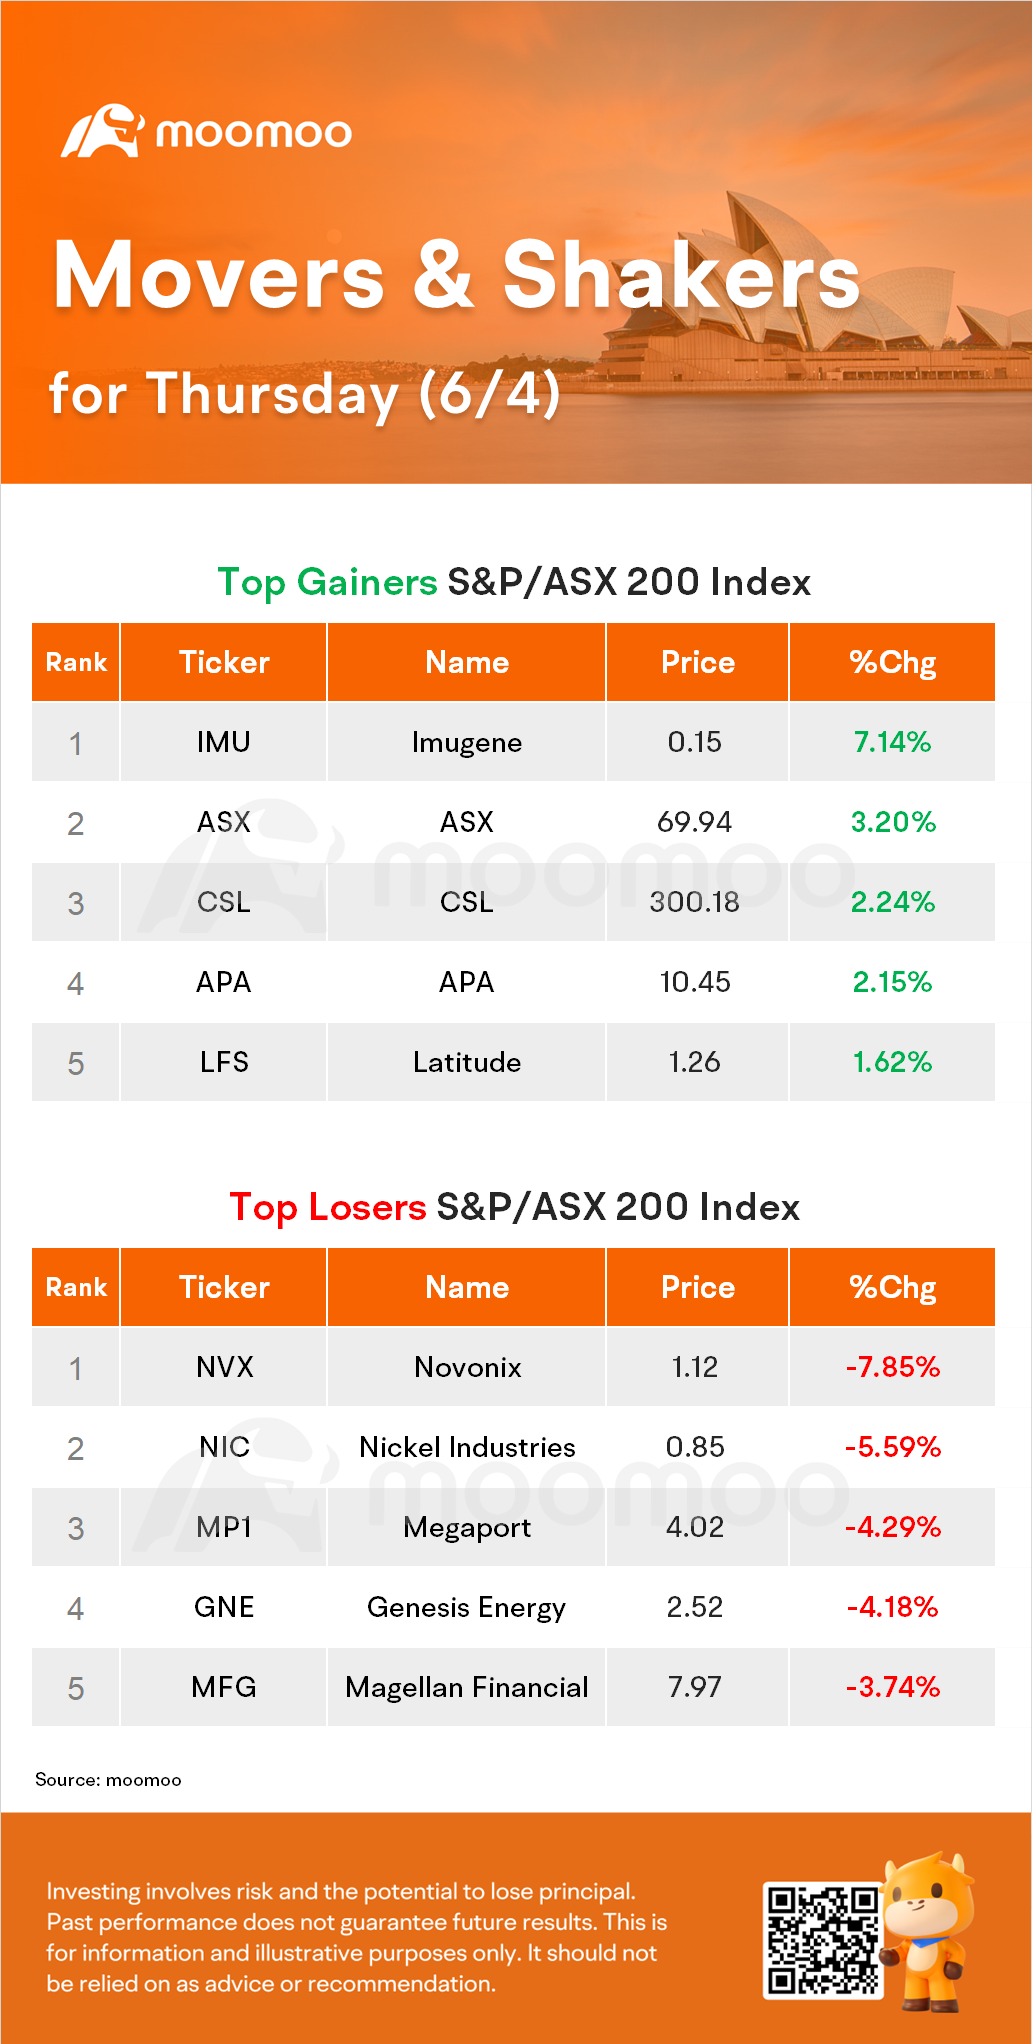Click the Megaport -4.29% change value
Viewport: 1032px width, 2044px height.
pyautogui.click(x=892, y=1527)
